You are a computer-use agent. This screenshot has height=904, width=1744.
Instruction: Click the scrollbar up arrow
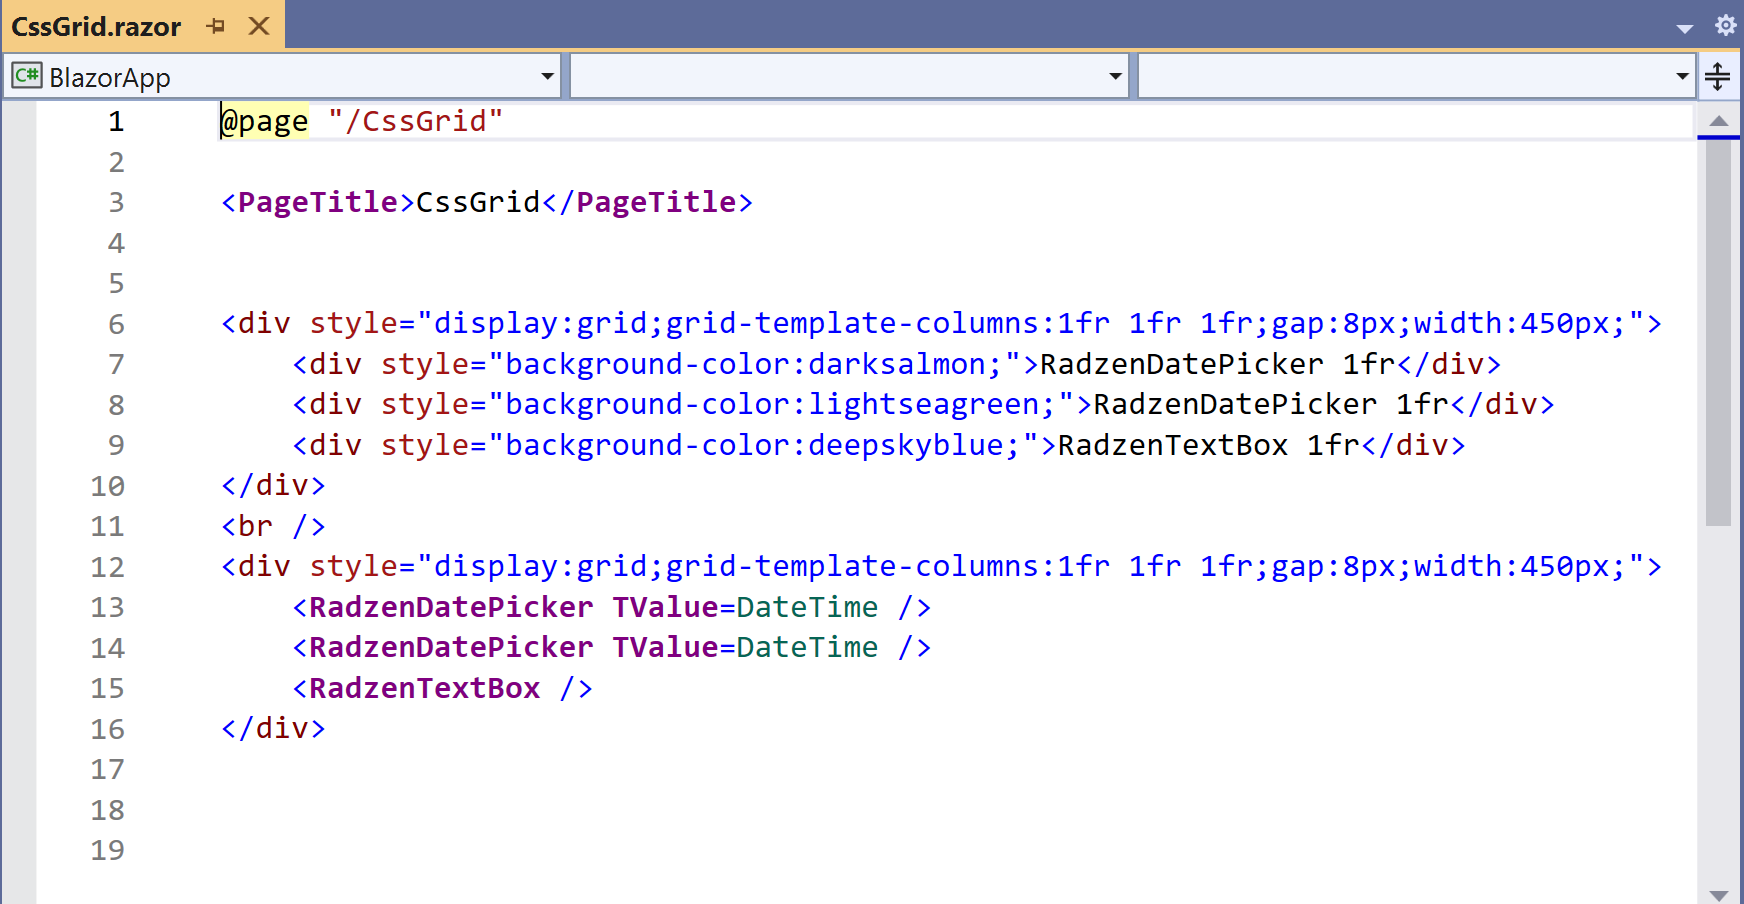coord(1718,119)
